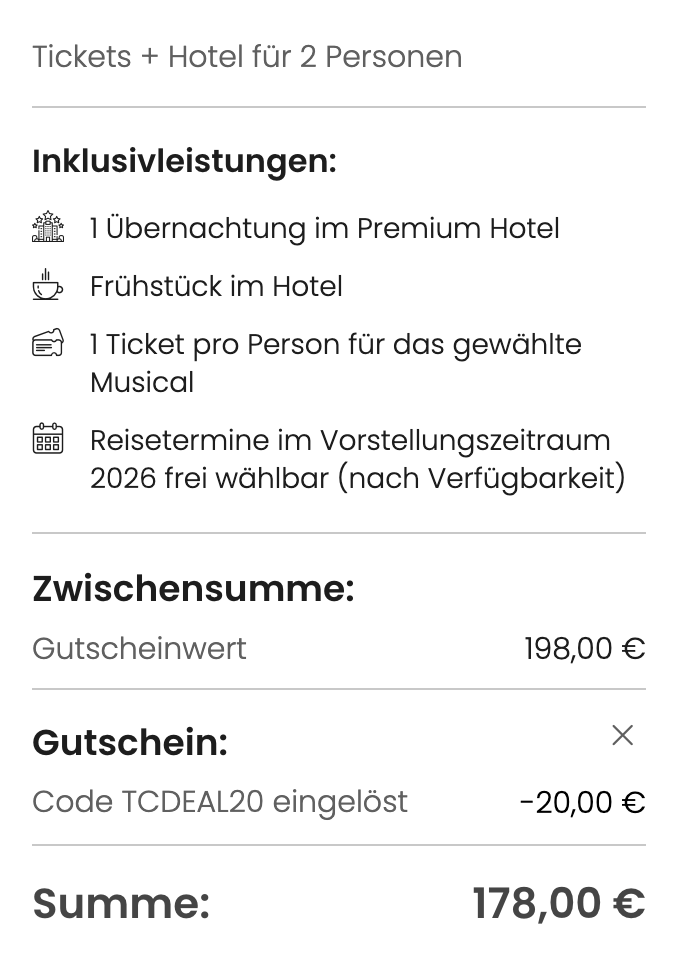This screenshot has height=958, width=676.
Task: Click the Zwischensumme heading
Action: [193, 590]
